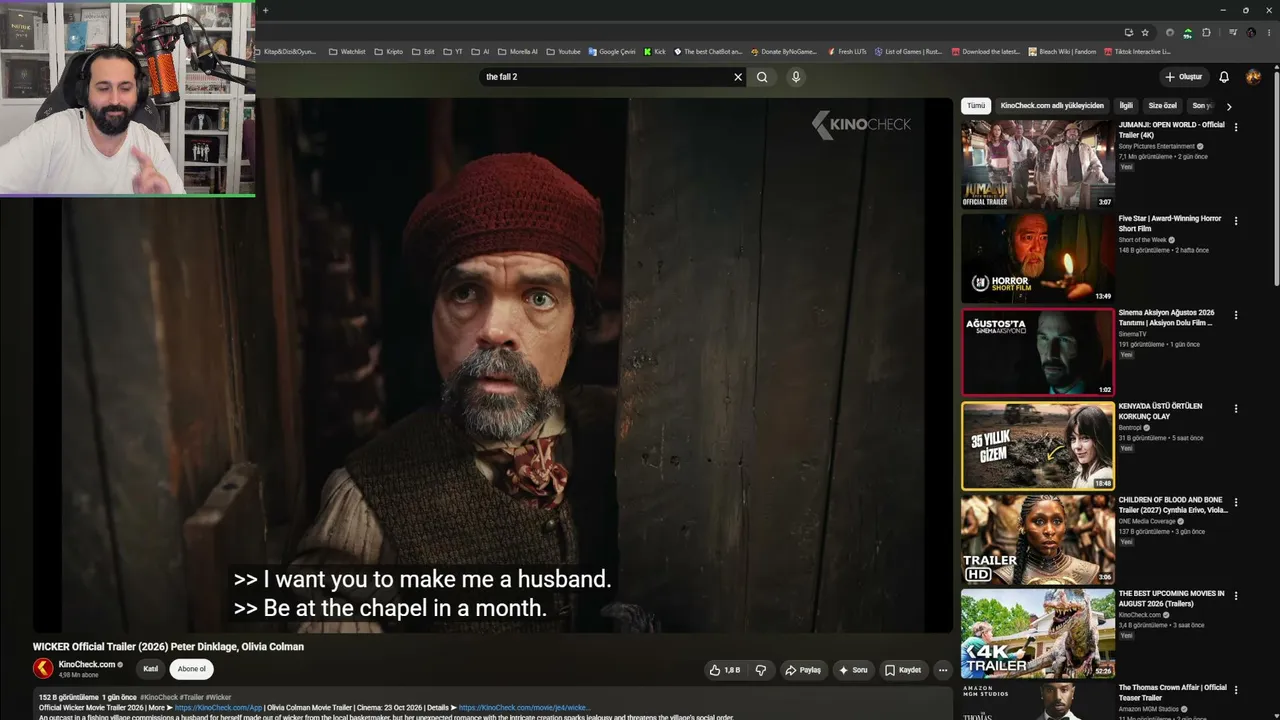The height and width of the screenshot is (720, 1280).
Task: Open options for Children of Blood and Bone
Action: pos(1236,503)
